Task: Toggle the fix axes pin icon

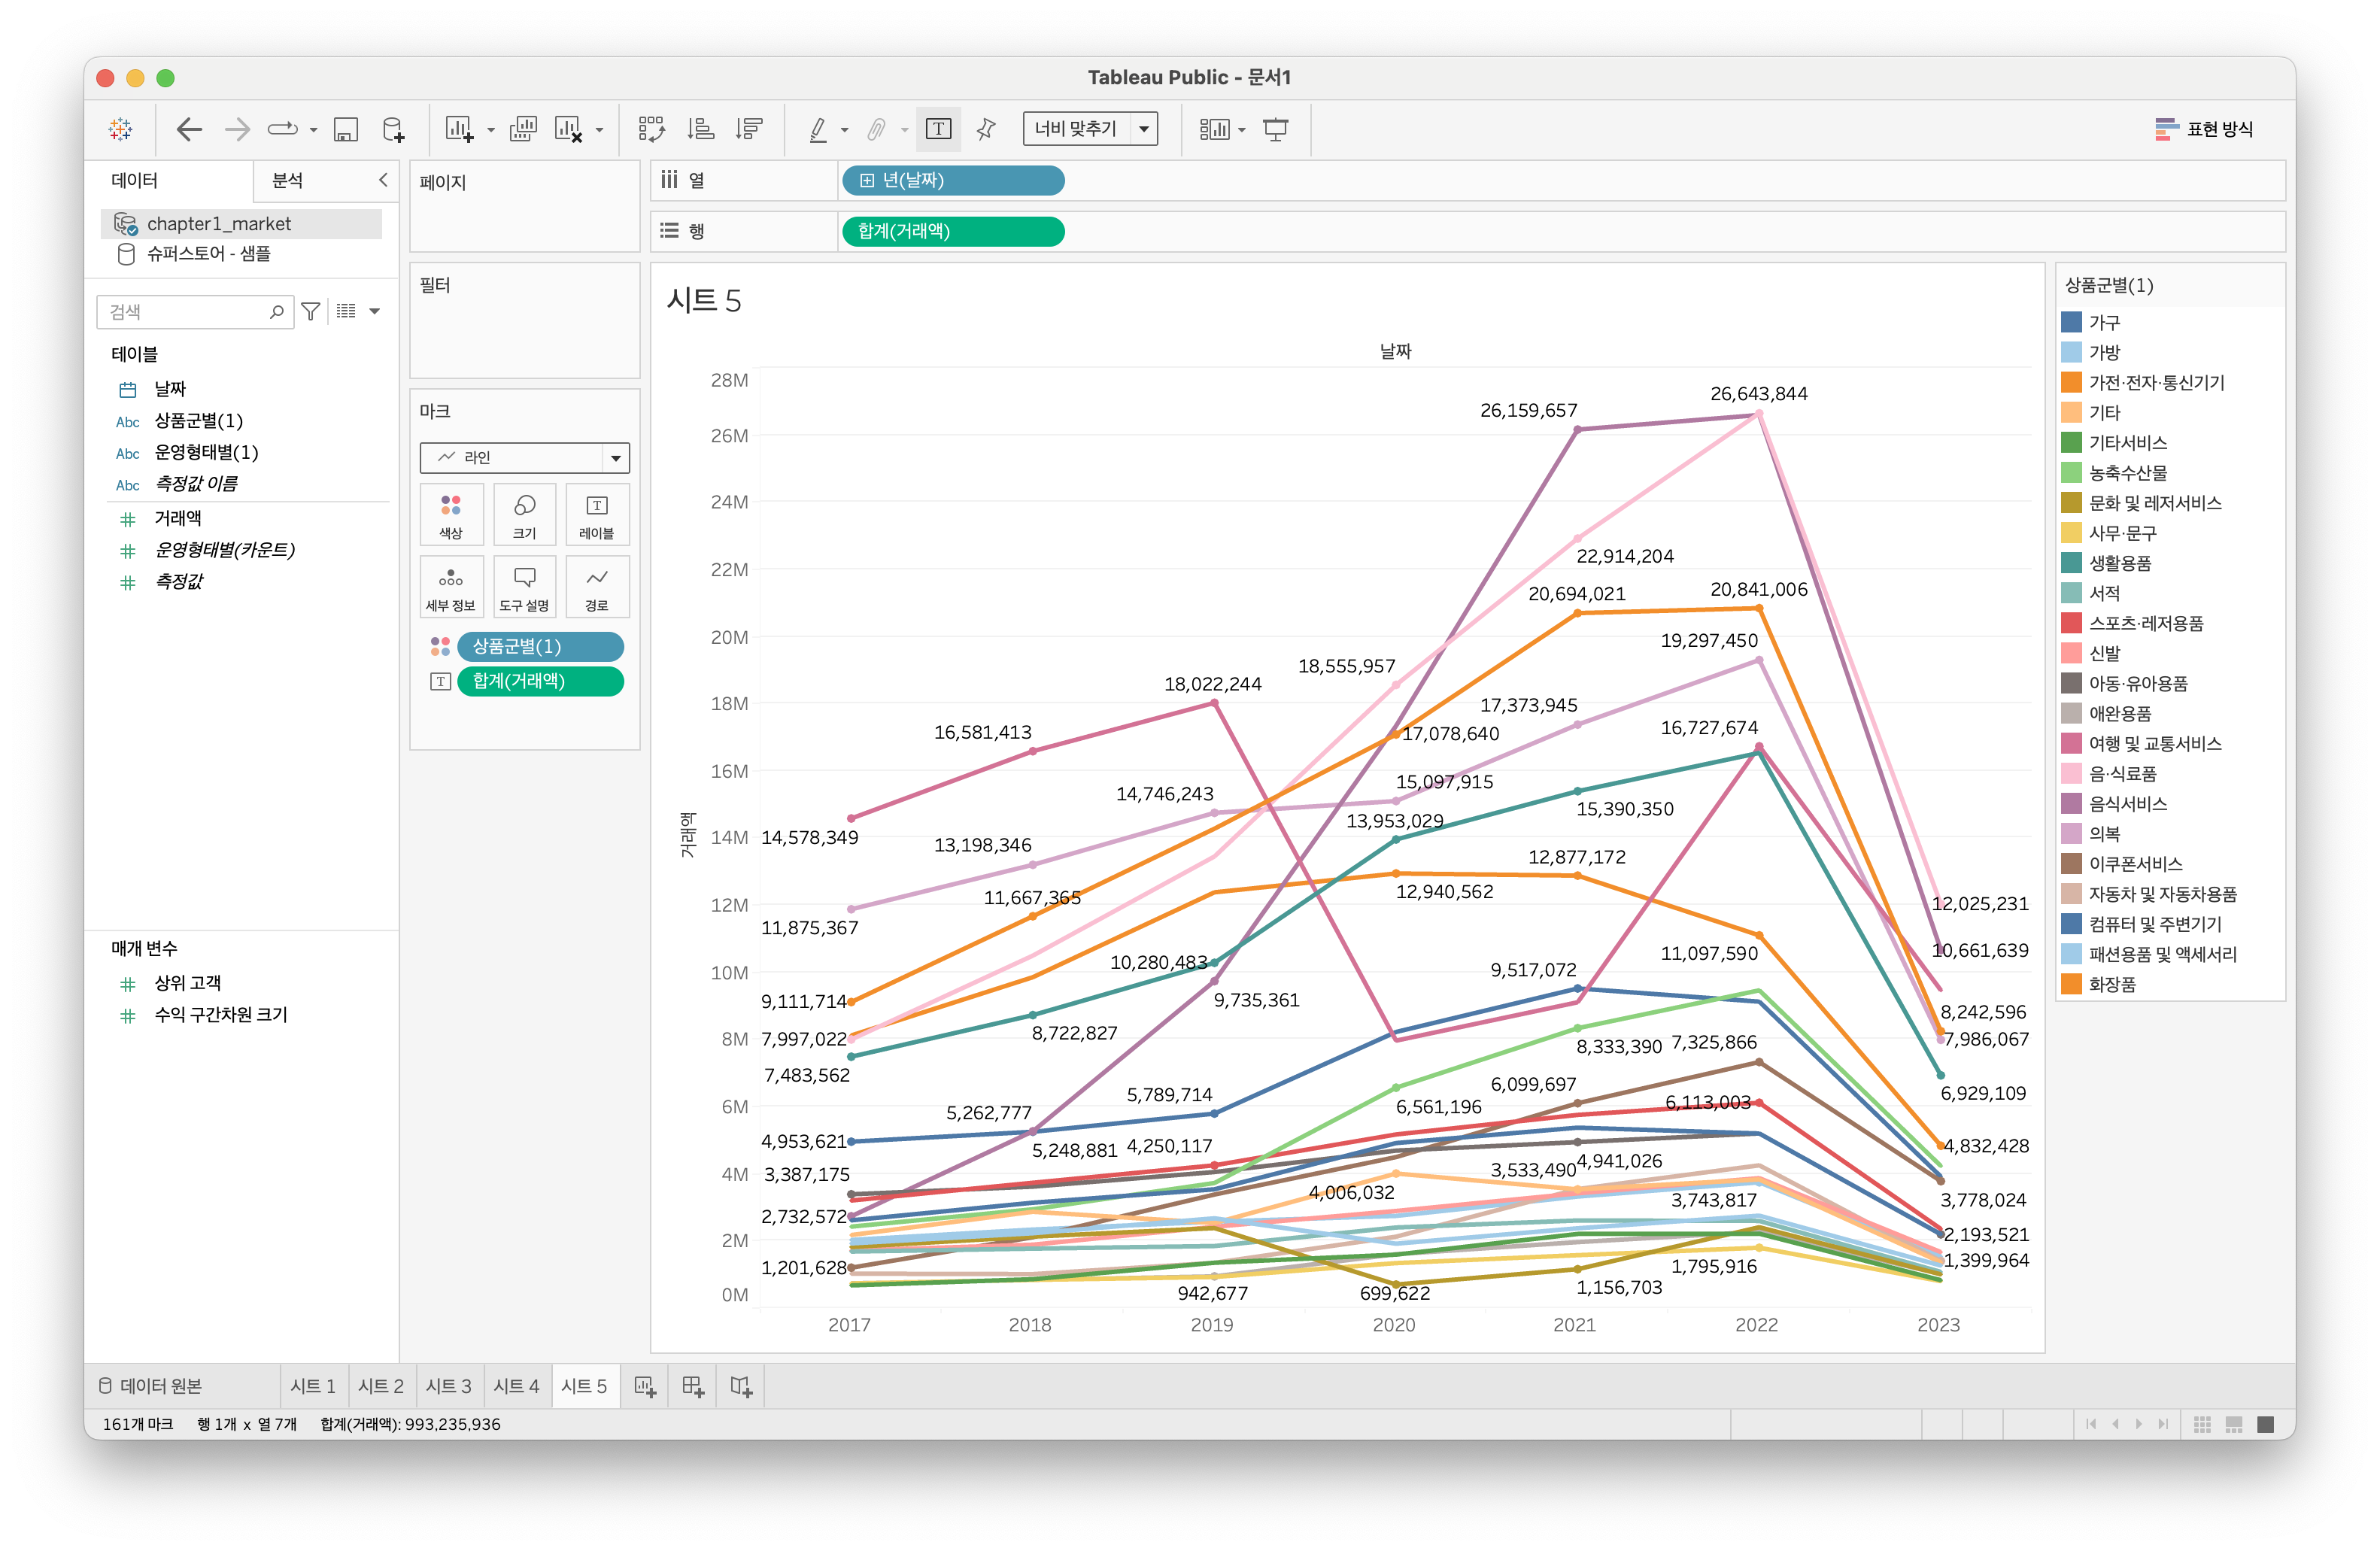Action: [986, 129]
